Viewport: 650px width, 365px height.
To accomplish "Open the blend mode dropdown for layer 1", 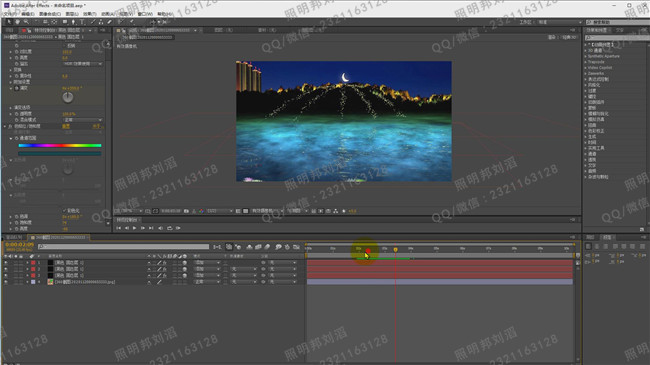I will tap(207, 263).
